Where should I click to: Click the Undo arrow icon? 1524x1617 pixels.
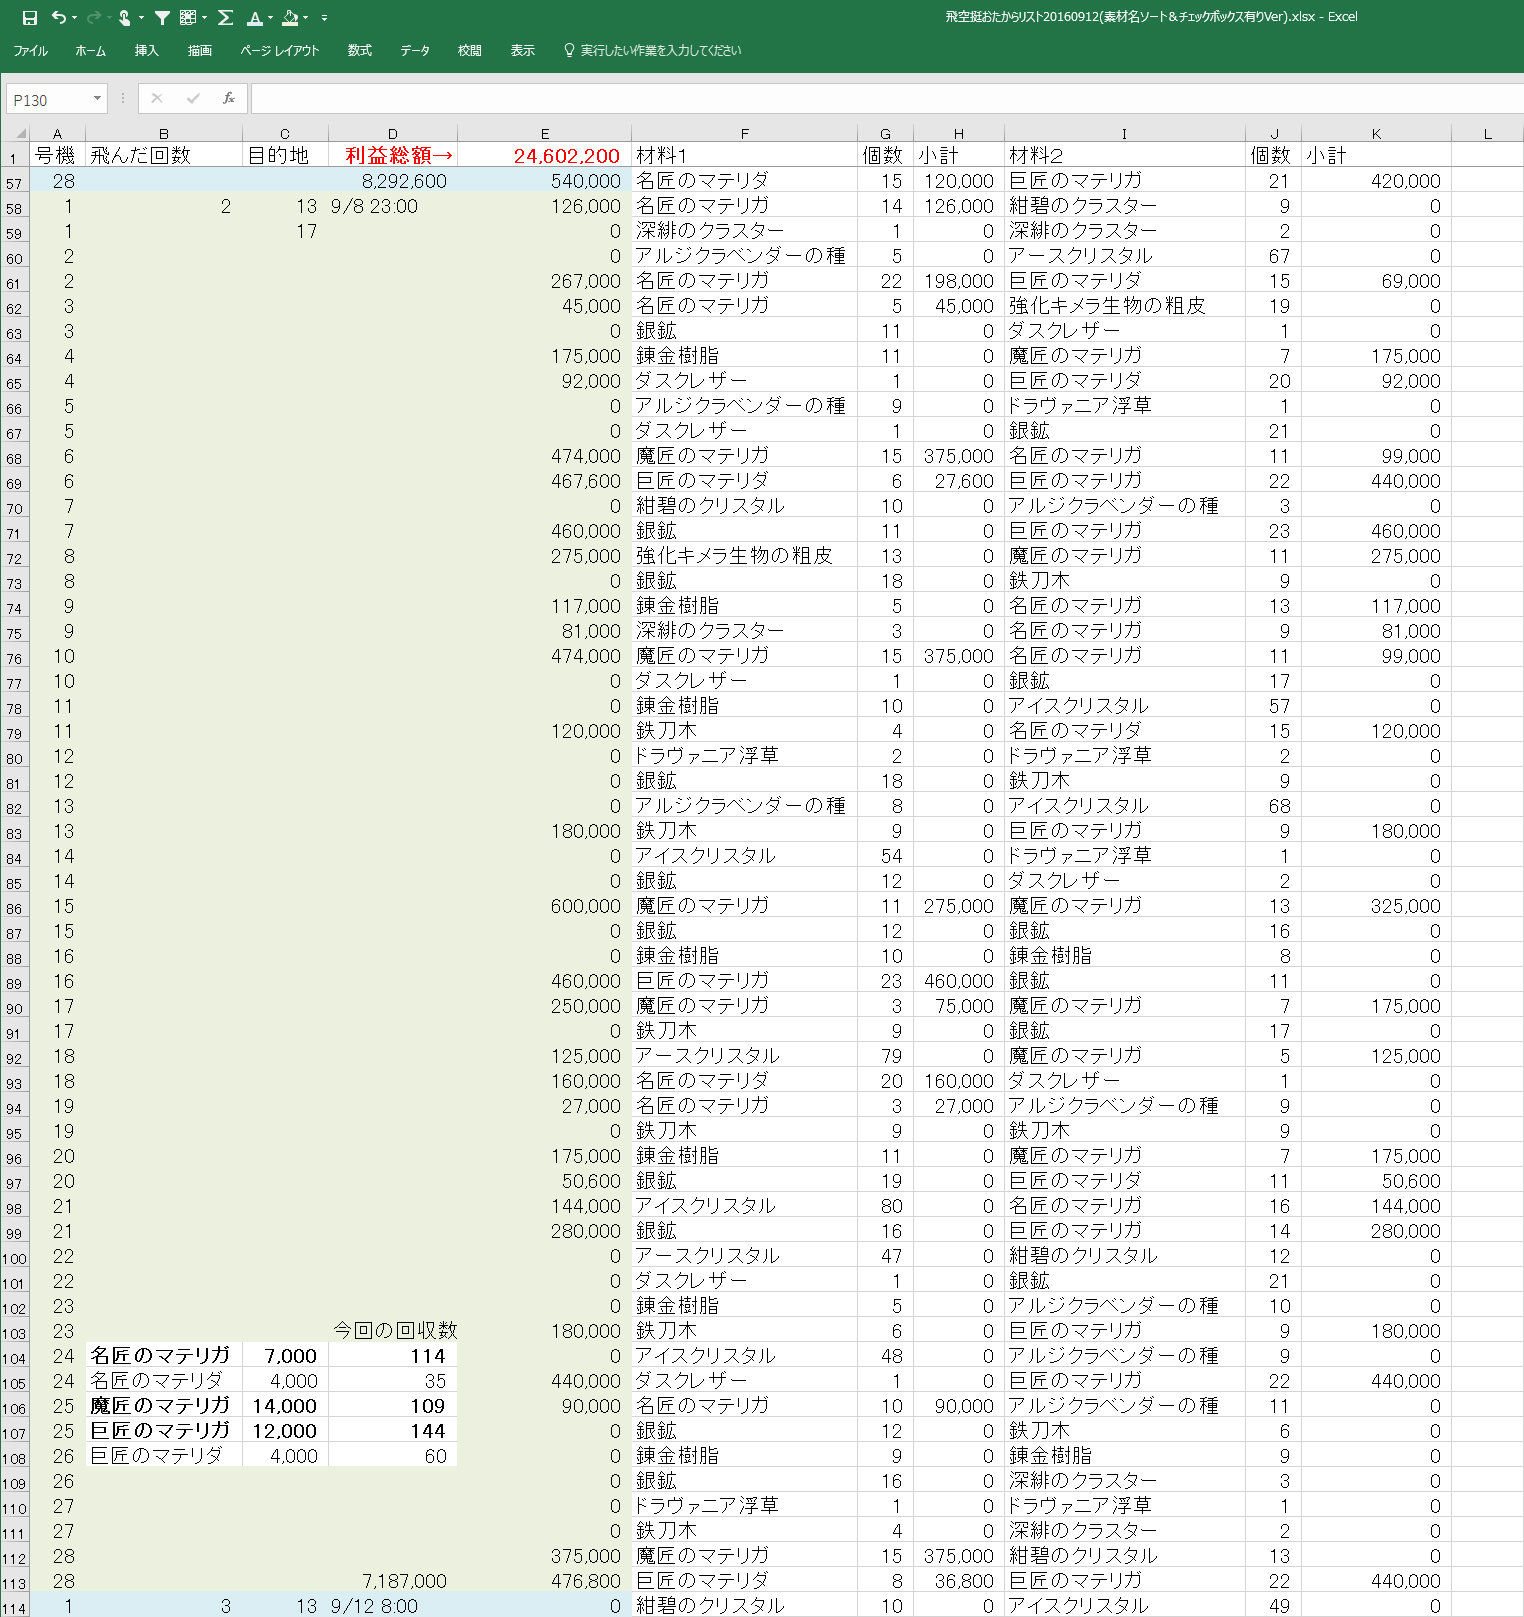point(59,18)
